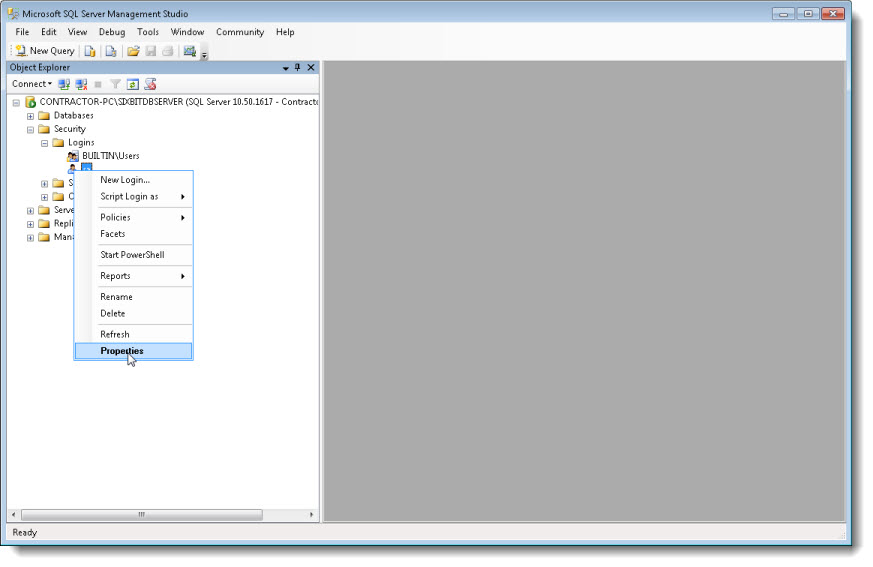Open the Window menu
Screen dimensions: 873x567
[188, 32]
